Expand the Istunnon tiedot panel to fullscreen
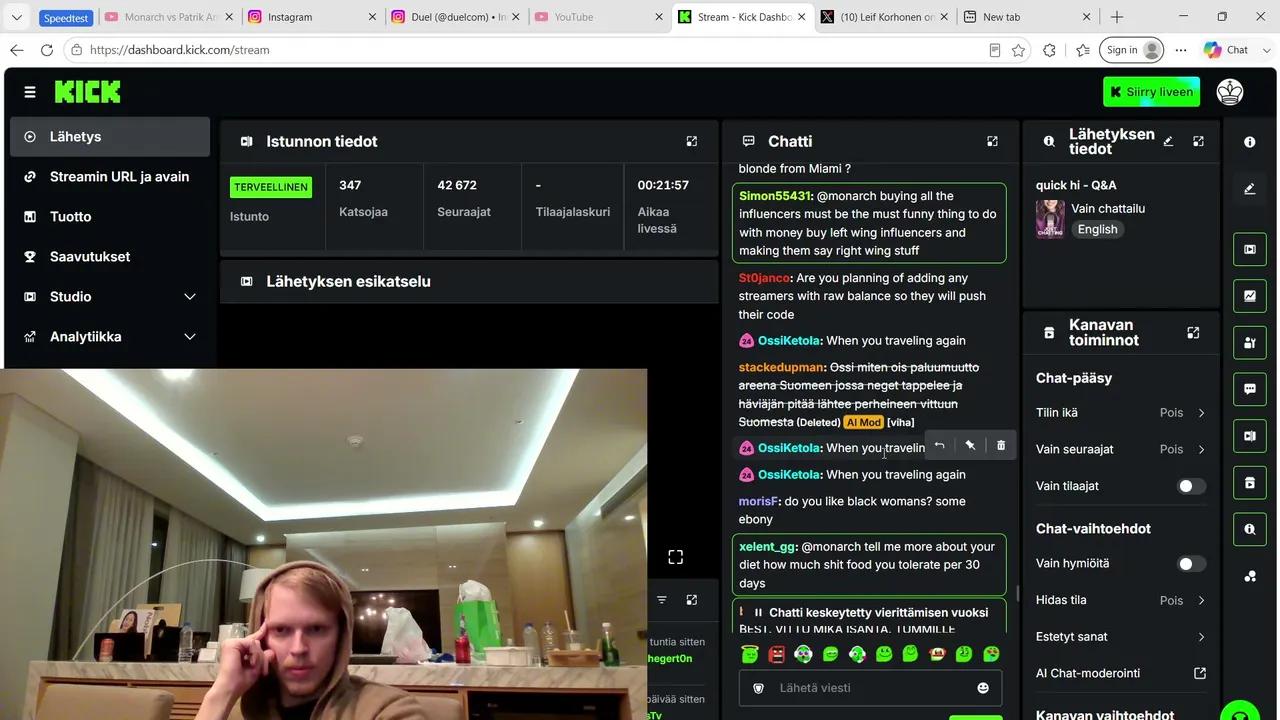 (x=692, y=142)
